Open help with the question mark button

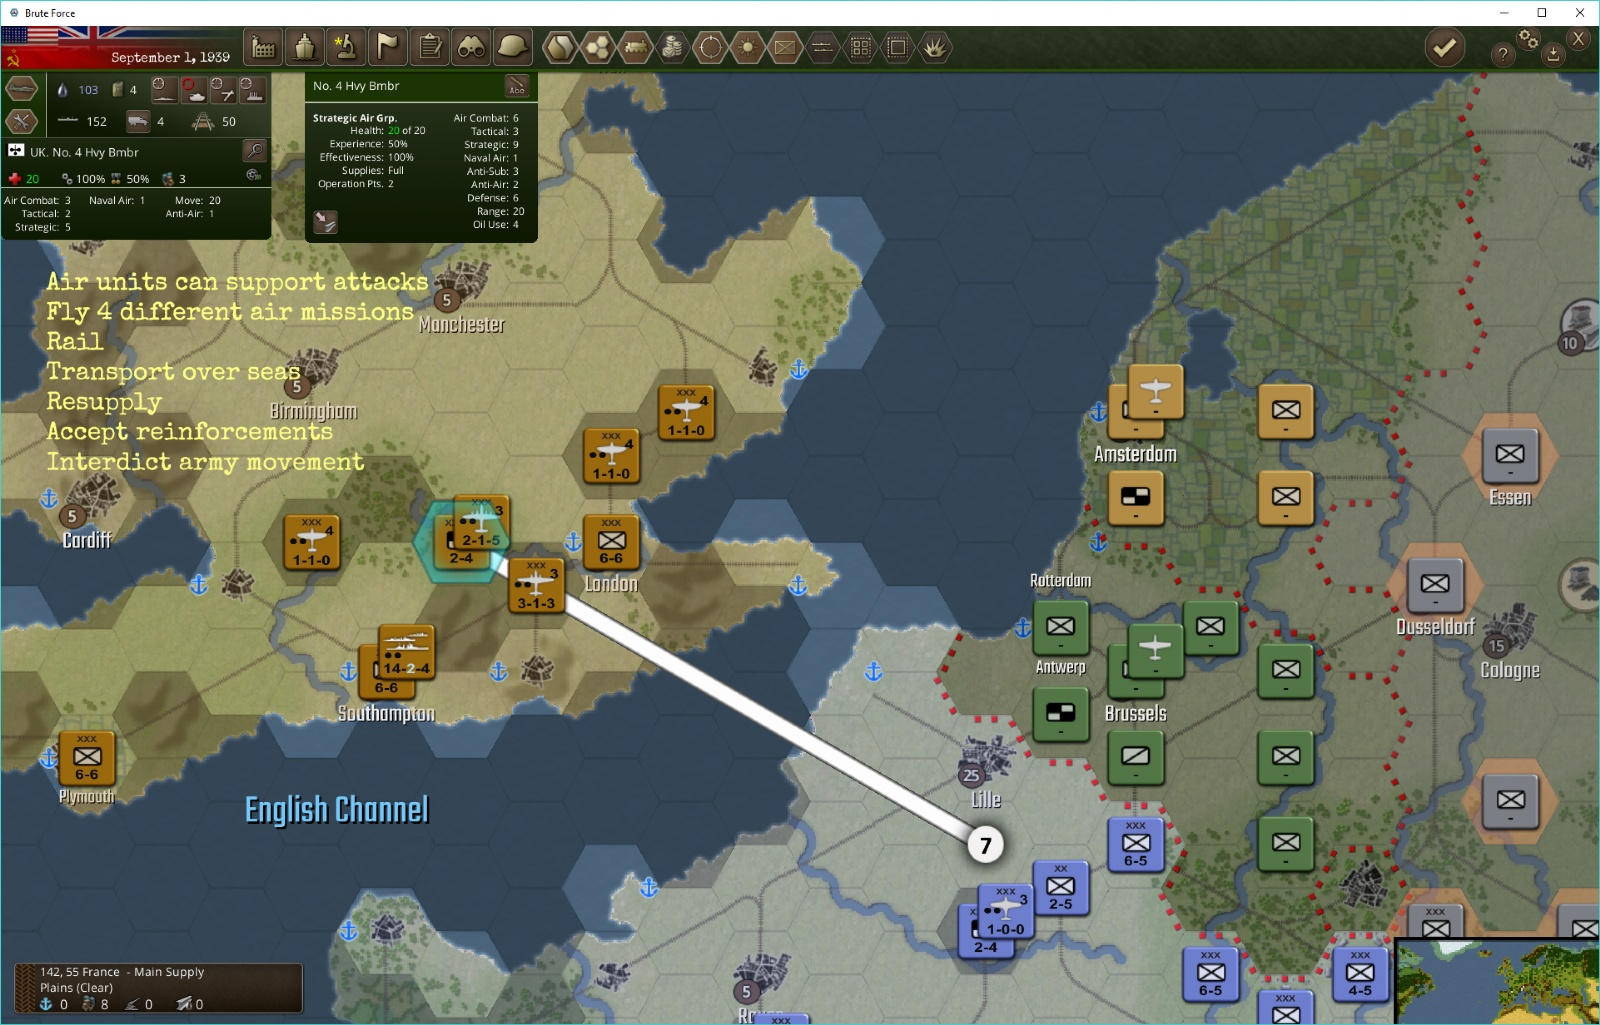[1501, 53]
